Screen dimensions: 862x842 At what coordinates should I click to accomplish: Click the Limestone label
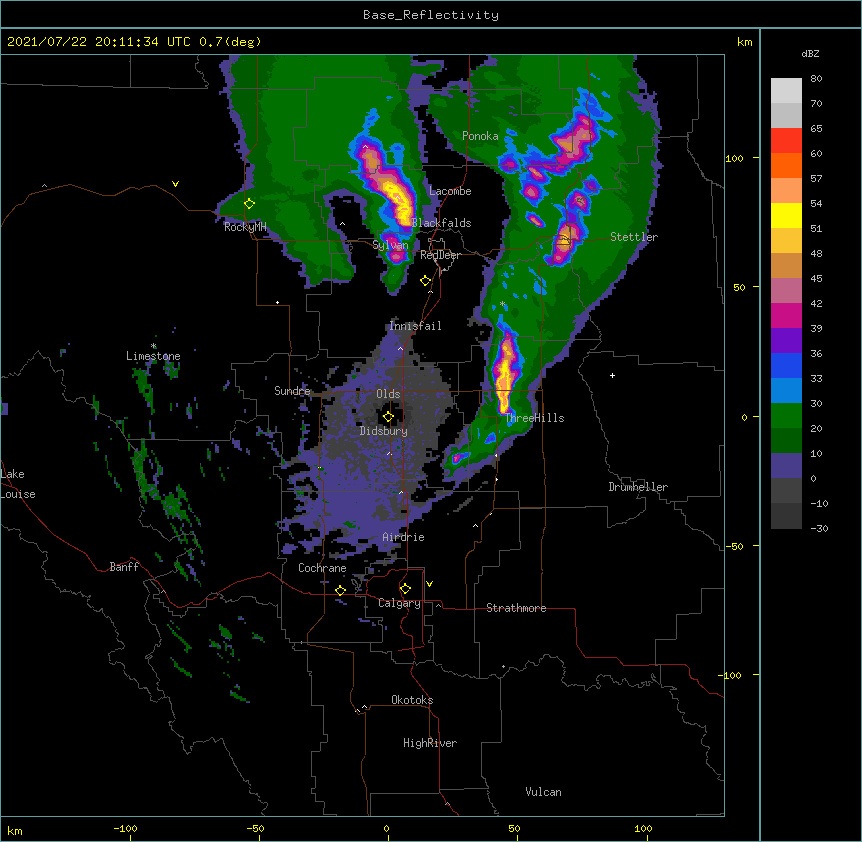click(153, 356)
